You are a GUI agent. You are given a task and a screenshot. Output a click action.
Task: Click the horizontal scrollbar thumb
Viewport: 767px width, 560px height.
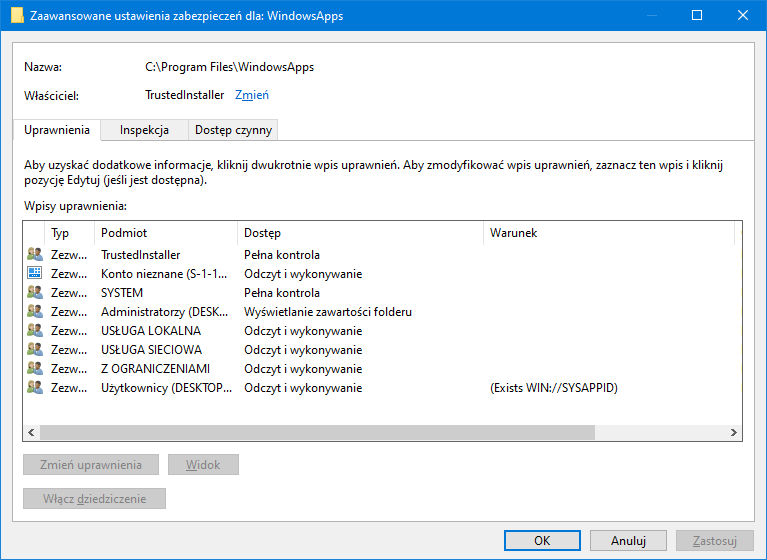point(317,432)
